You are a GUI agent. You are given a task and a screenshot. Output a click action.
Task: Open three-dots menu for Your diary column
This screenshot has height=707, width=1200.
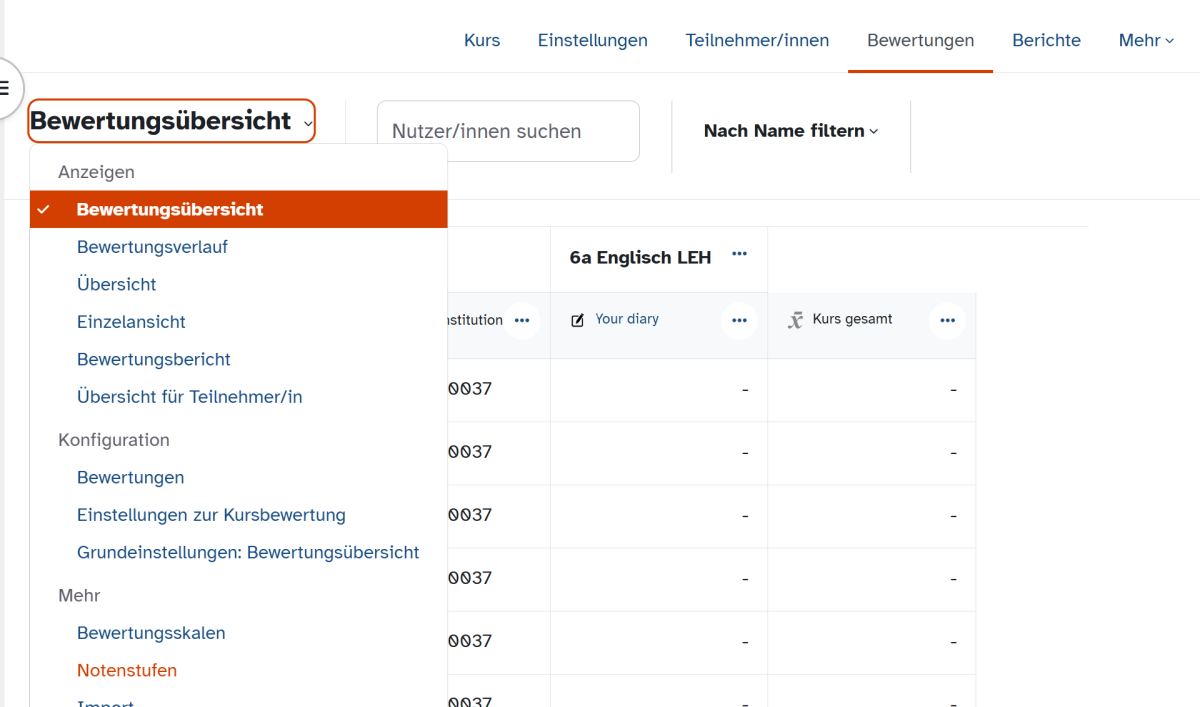pos(739,321)
